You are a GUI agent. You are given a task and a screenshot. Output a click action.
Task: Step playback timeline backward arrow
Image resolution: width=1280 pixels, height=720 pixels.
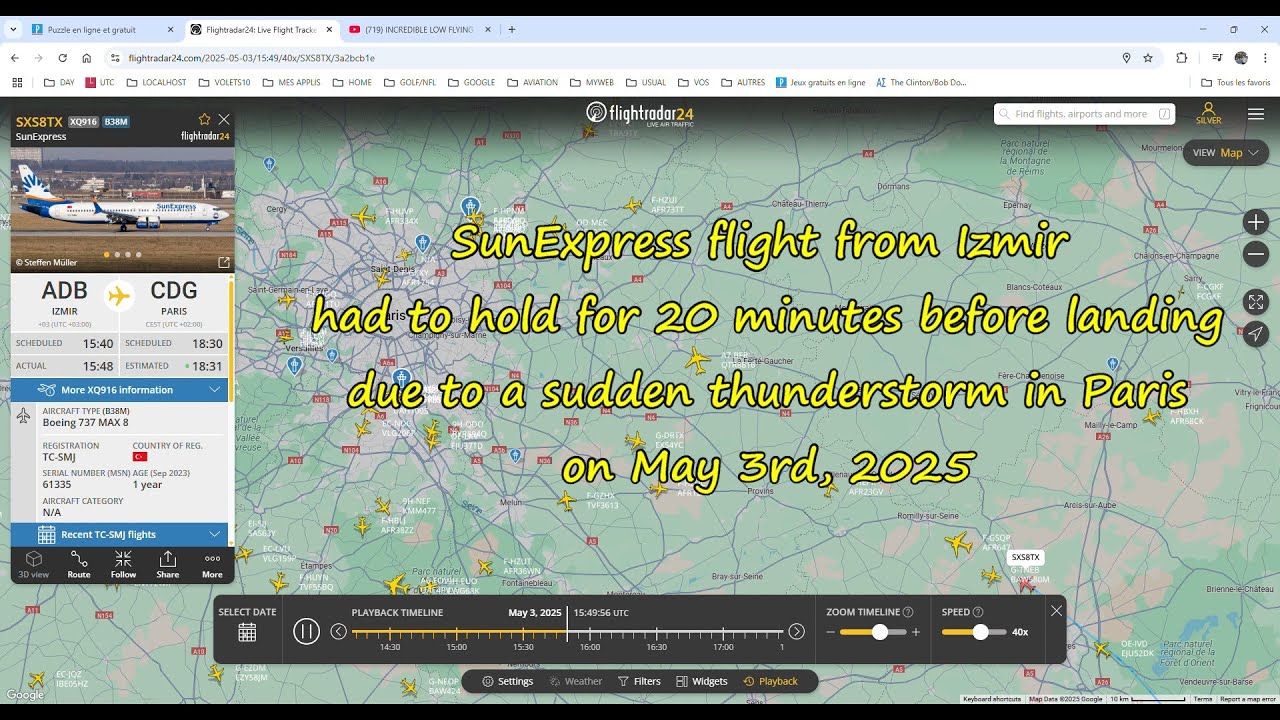[339, 631]
